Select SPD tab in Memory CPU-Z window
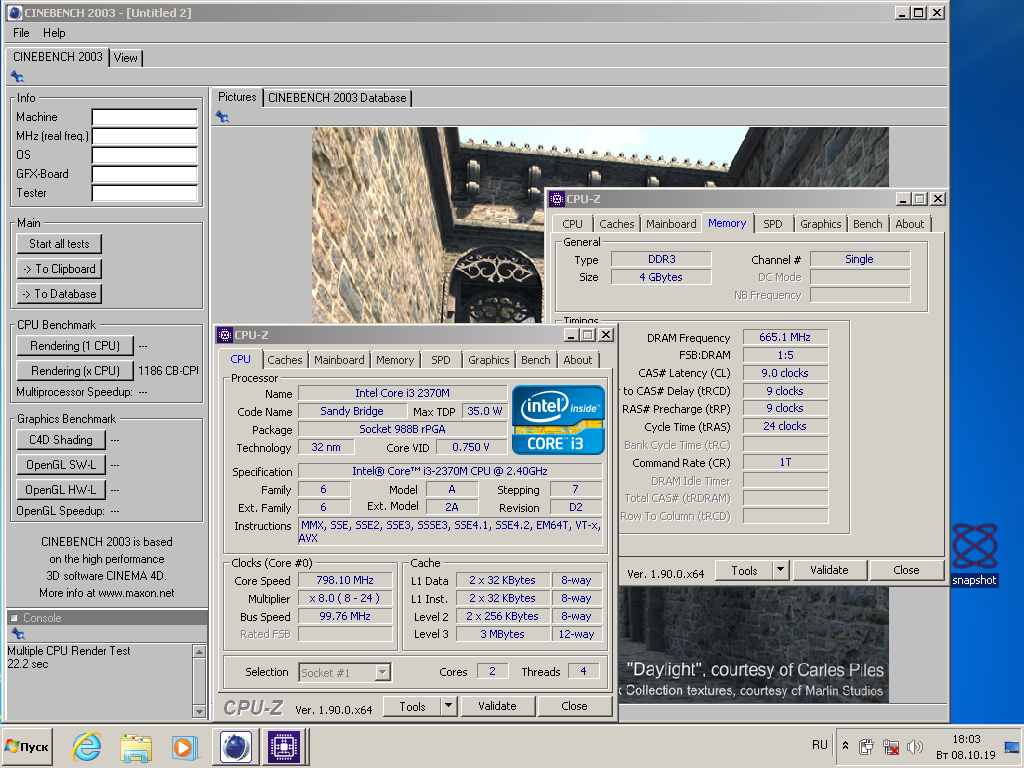The width and height of the screenshot is (1024, 768). click(773, 224)
